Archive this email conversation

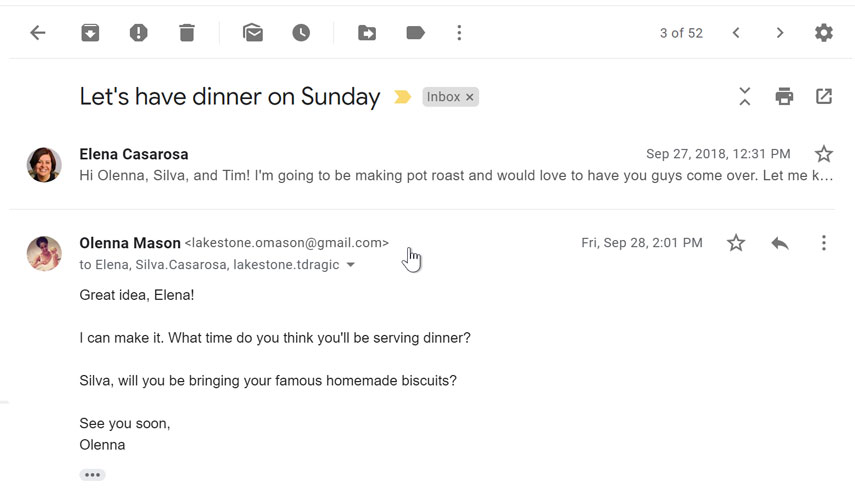[x=90, y=33]
